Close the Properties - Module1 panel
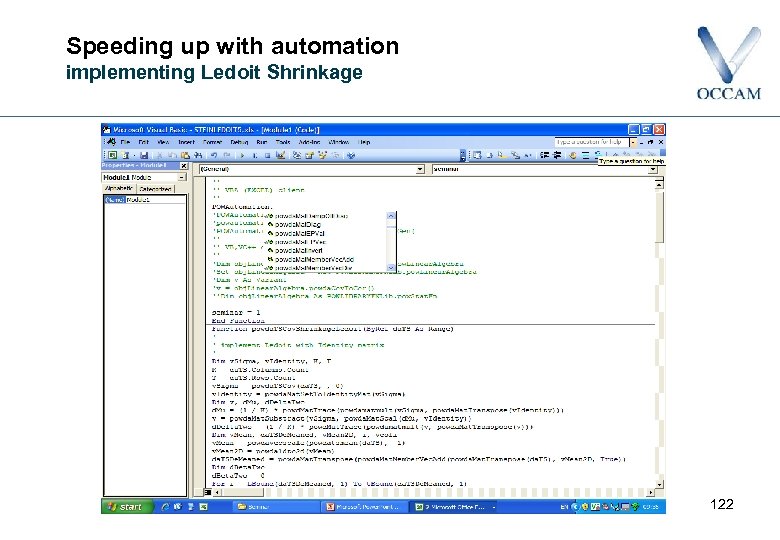 pos(184,166)
